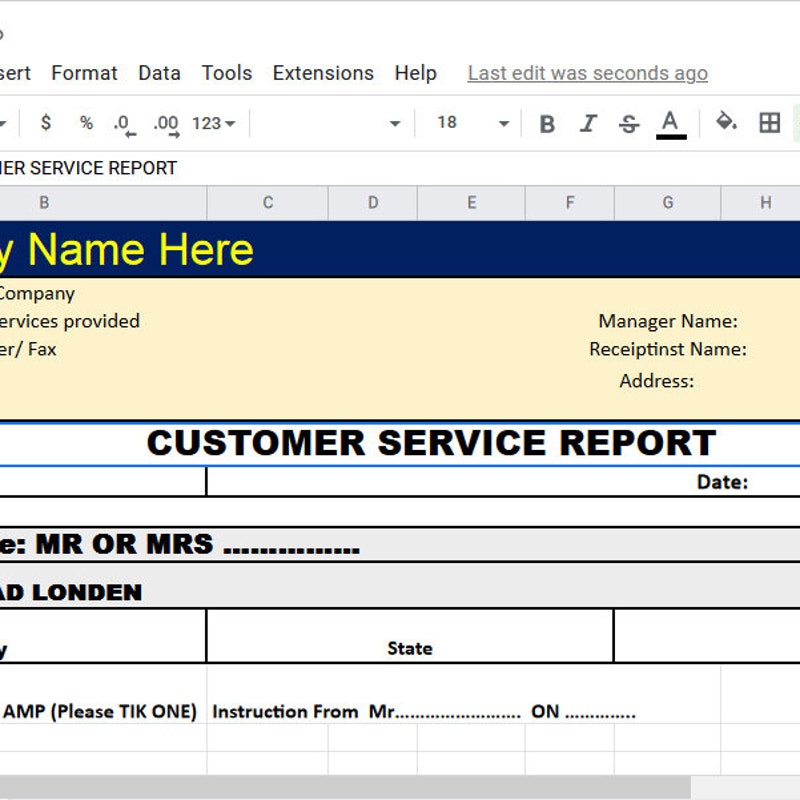Click 'Last edit was seconds ago' link

coord(587,73)
